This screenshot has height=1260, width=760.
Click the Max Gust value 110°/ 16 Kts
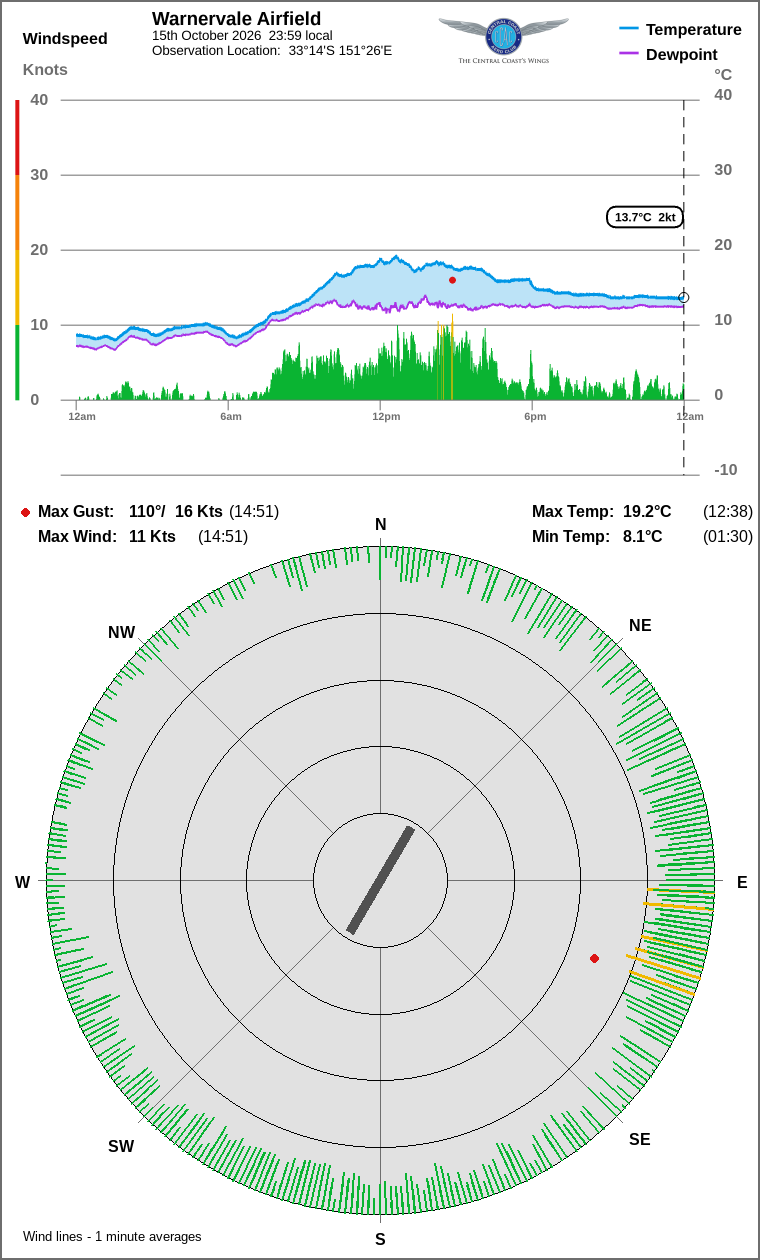coord(176,512)
